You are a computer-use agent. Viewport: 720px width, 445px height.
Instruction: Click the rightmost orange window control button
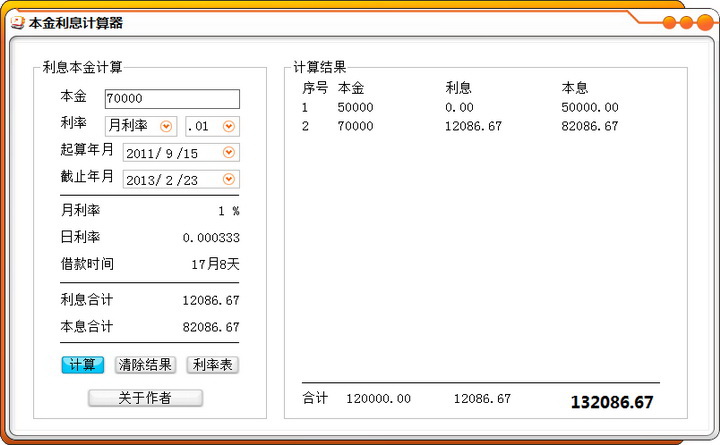[x=705, y=22]
